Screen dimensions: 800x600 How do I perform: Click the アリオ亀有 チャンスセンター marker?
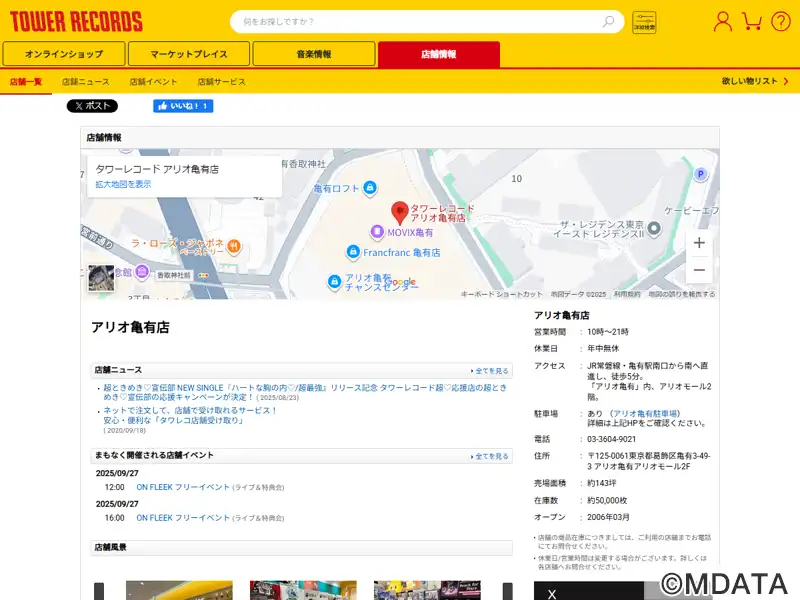tap(334, 281)
